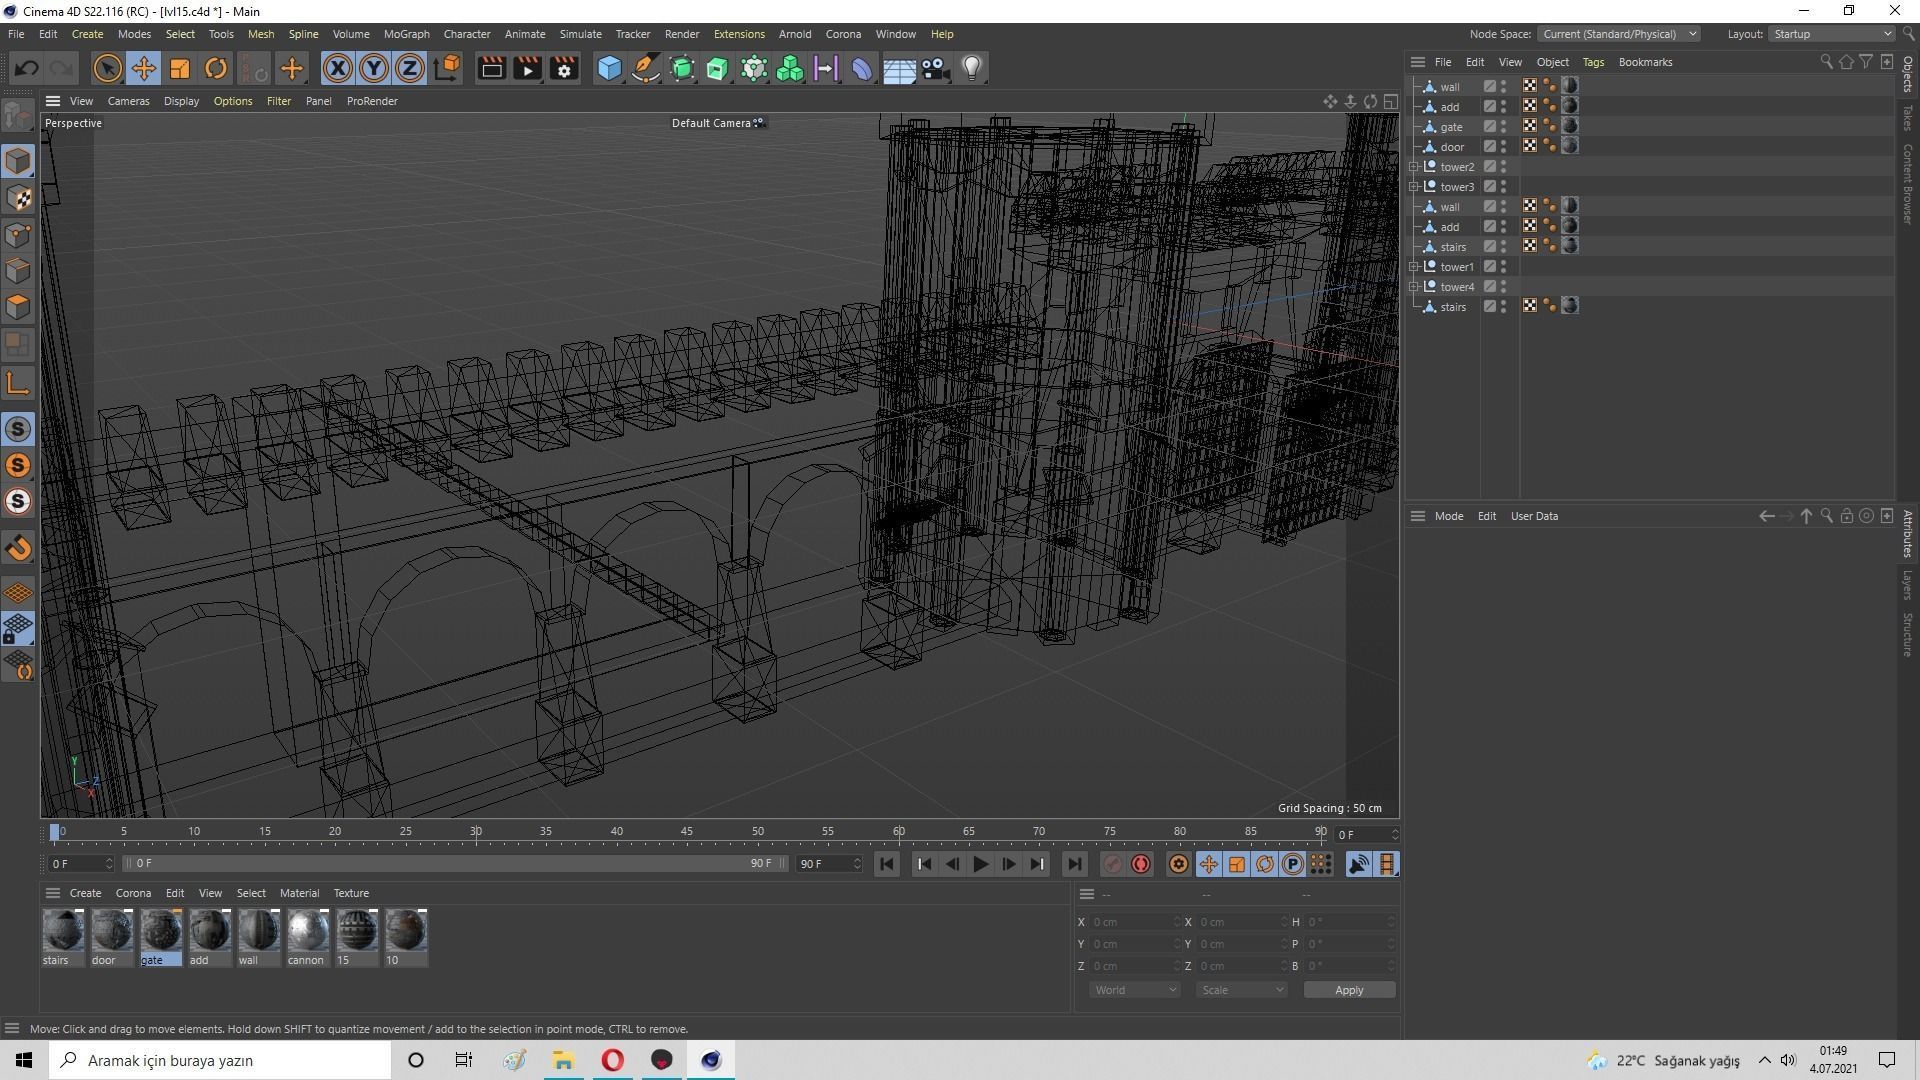
Task: Add a Camera object
Action: [x=935, y=68]
